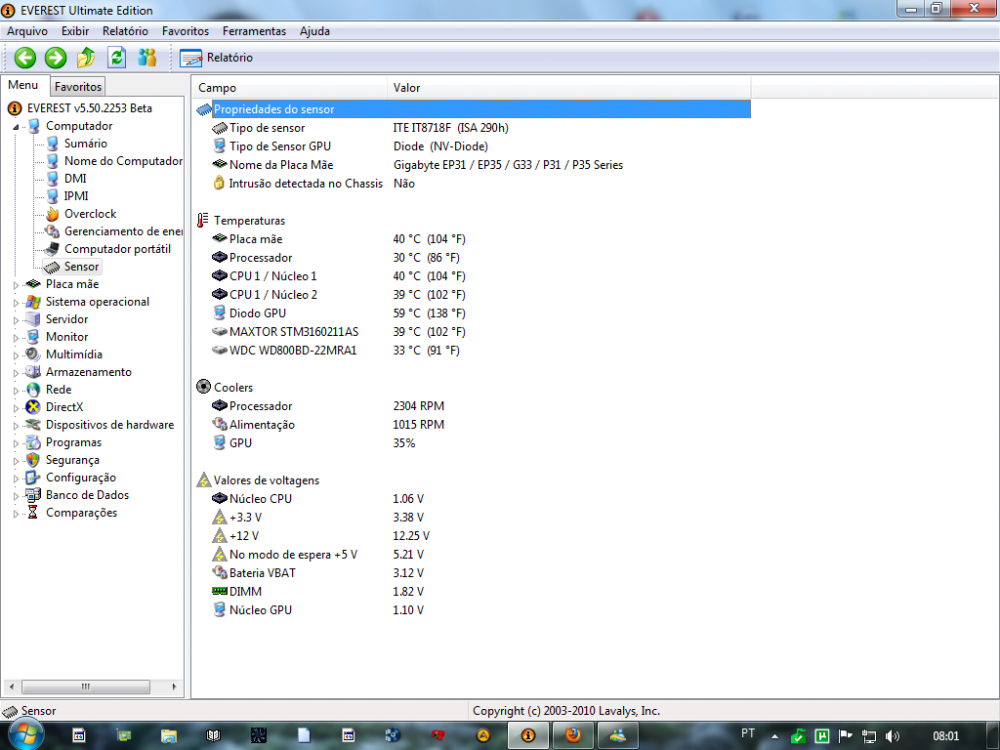
Task: Open Firefox from the Windows taskbar
Action: 572,735
